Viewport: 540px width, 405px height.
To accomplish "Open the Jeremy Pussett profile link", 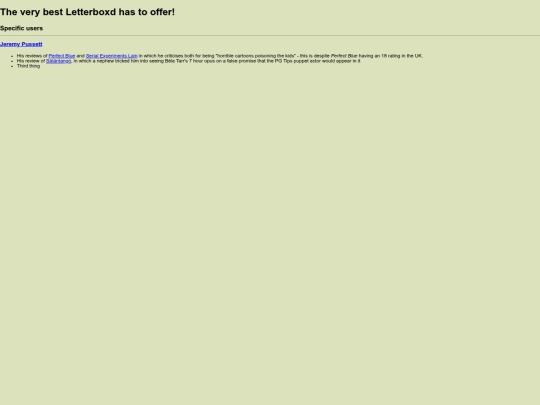I will (x=21, y=44).
